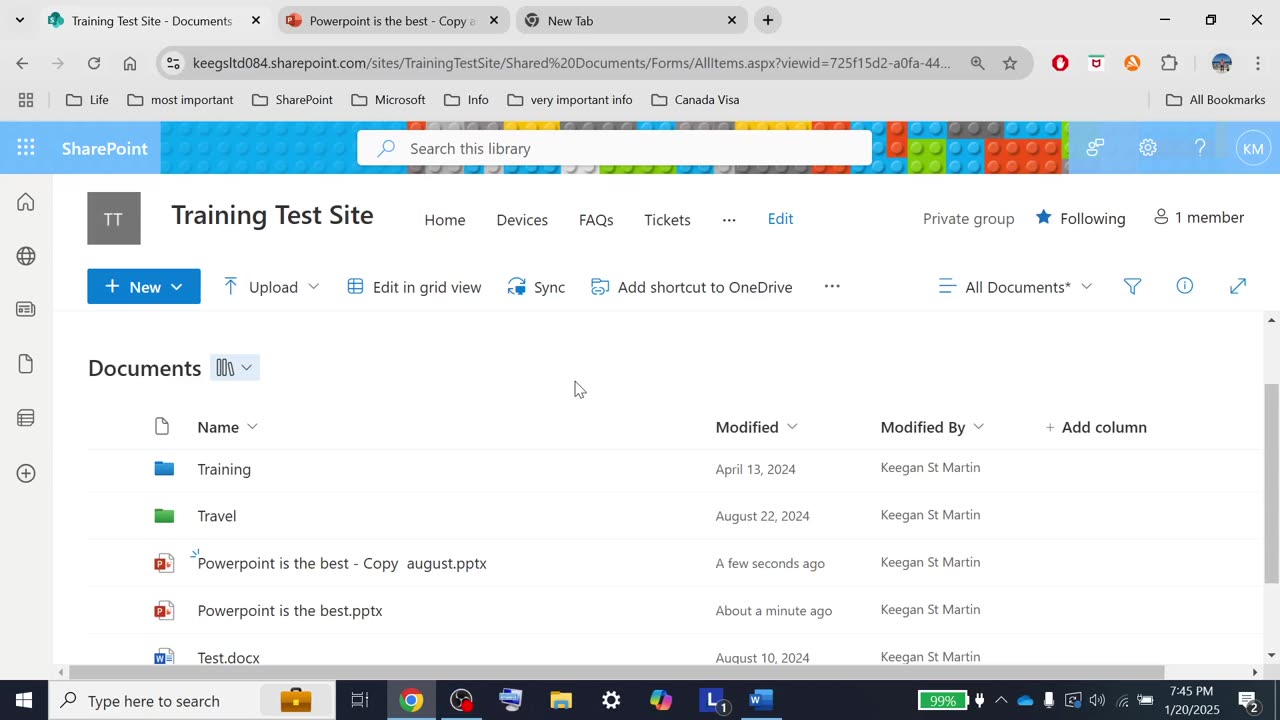Click the Search this library box
The height and width of the screenshot is (720, 1280).
pyautogui.click(x=614, y=148)
